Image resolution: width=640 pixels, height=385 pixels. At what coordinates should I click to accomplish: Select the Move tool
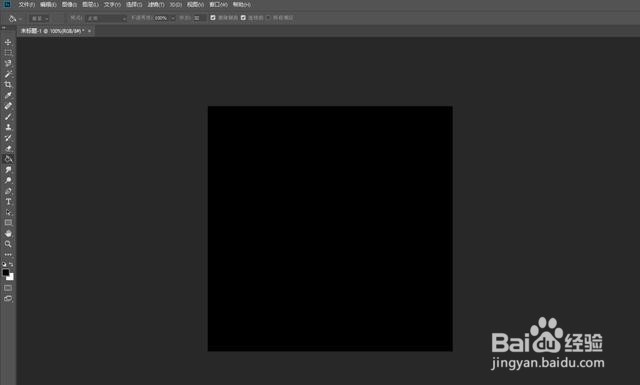8,42
